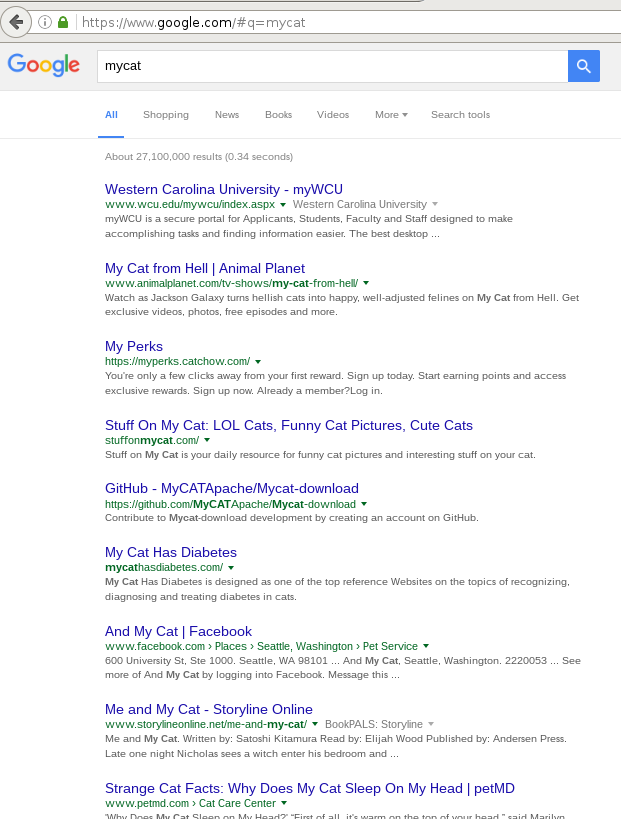This screenshot has width=621, height=819.
Task: Open Strange Cat Facts petMD result
Action: tap(310, 788)
